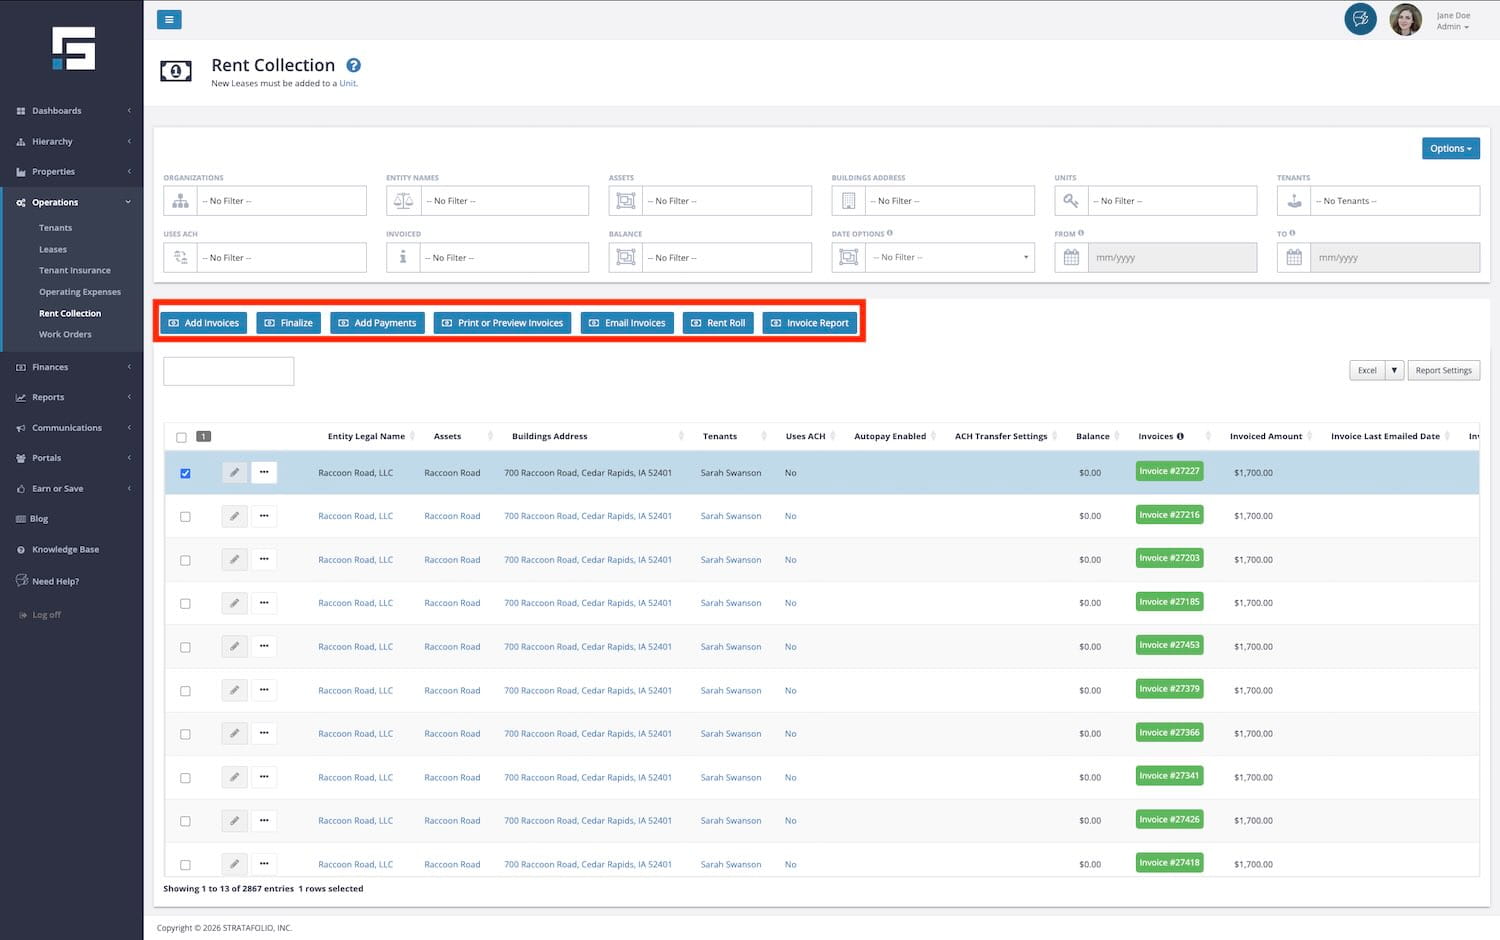This screenshot has width=1500, height=940.
Task: Expand the Finances sidebar menu
Action: coord(50,367)
